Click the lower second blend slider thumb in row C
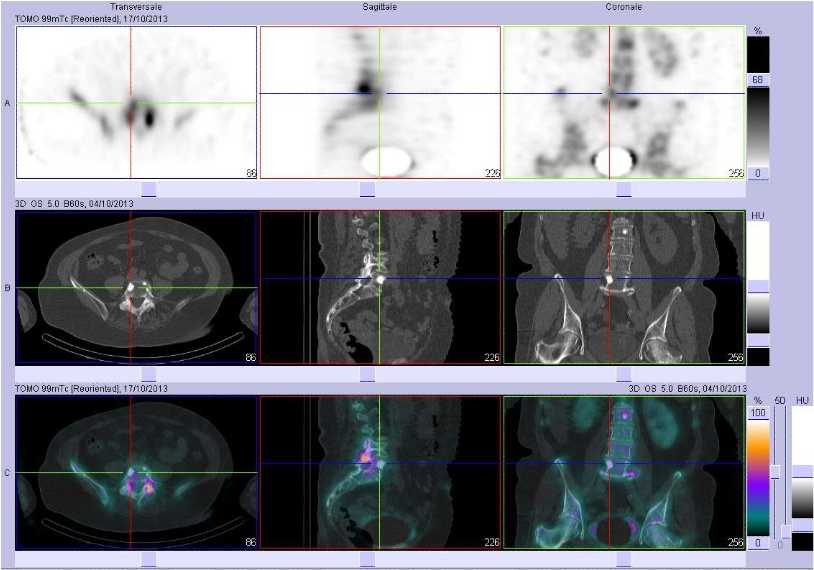814x570 pixels. [x=786, y=531]
